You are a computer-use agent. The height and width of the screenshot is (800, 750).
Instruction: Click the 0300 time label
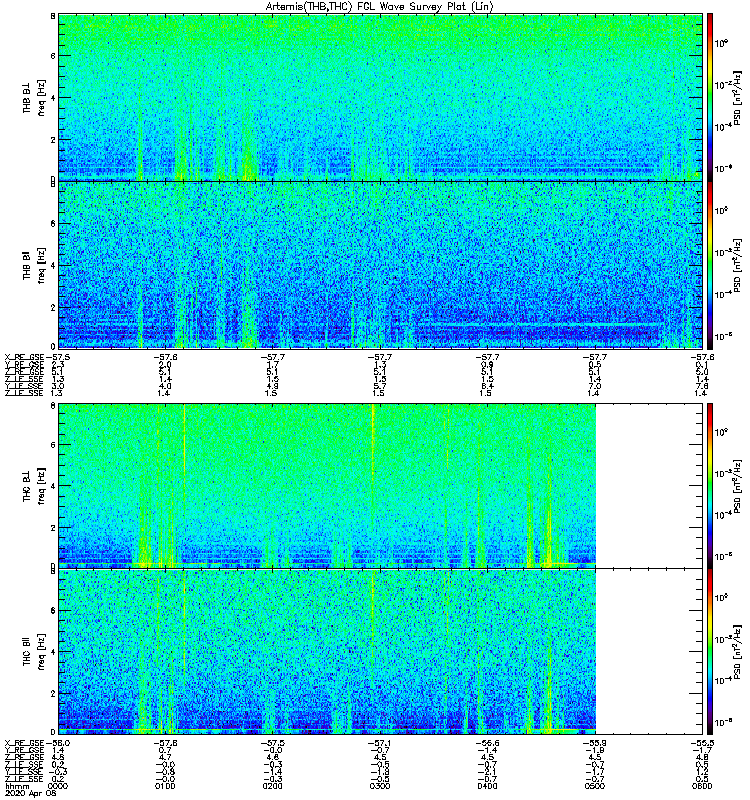pos(380,786)
